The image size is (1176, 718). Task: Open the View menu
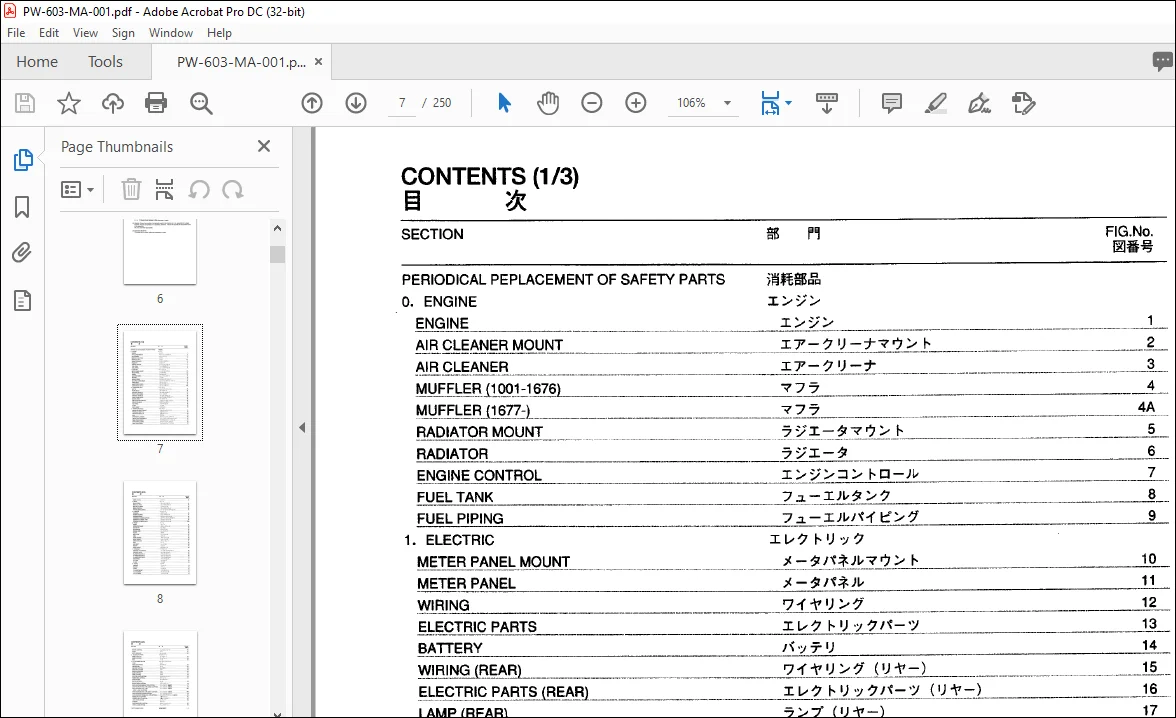86,33
